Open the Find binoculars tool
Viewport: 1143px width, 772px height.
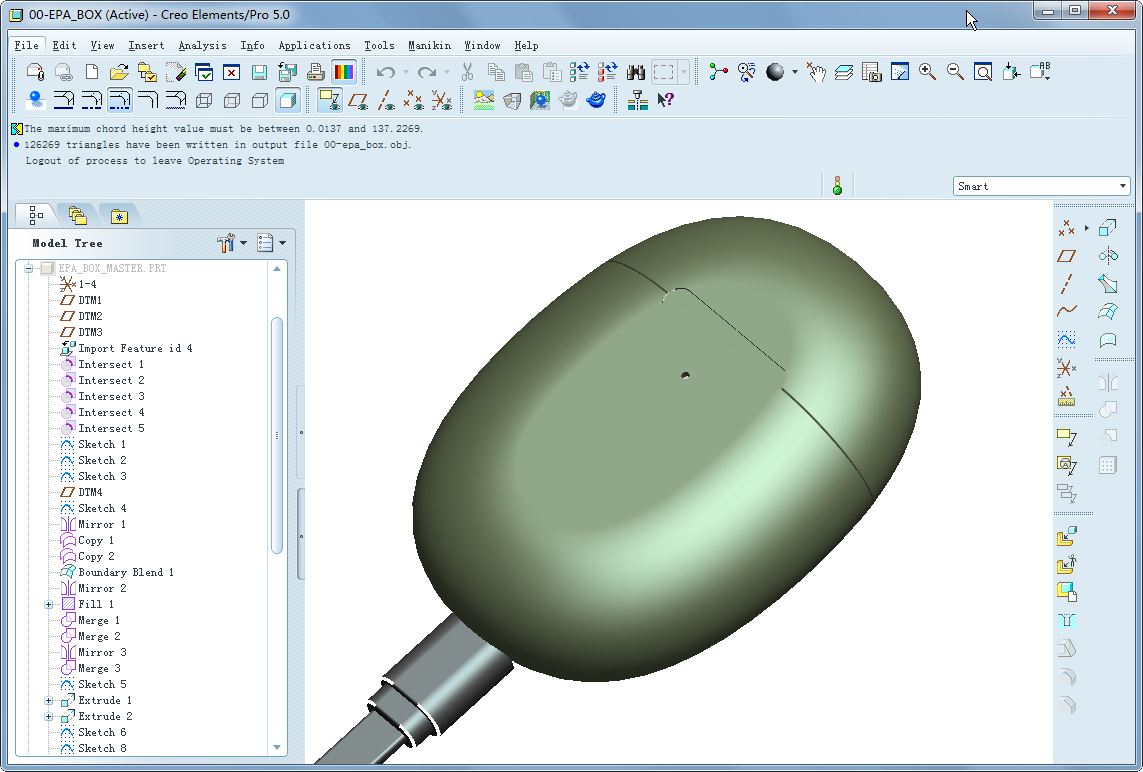coord(636,72)
